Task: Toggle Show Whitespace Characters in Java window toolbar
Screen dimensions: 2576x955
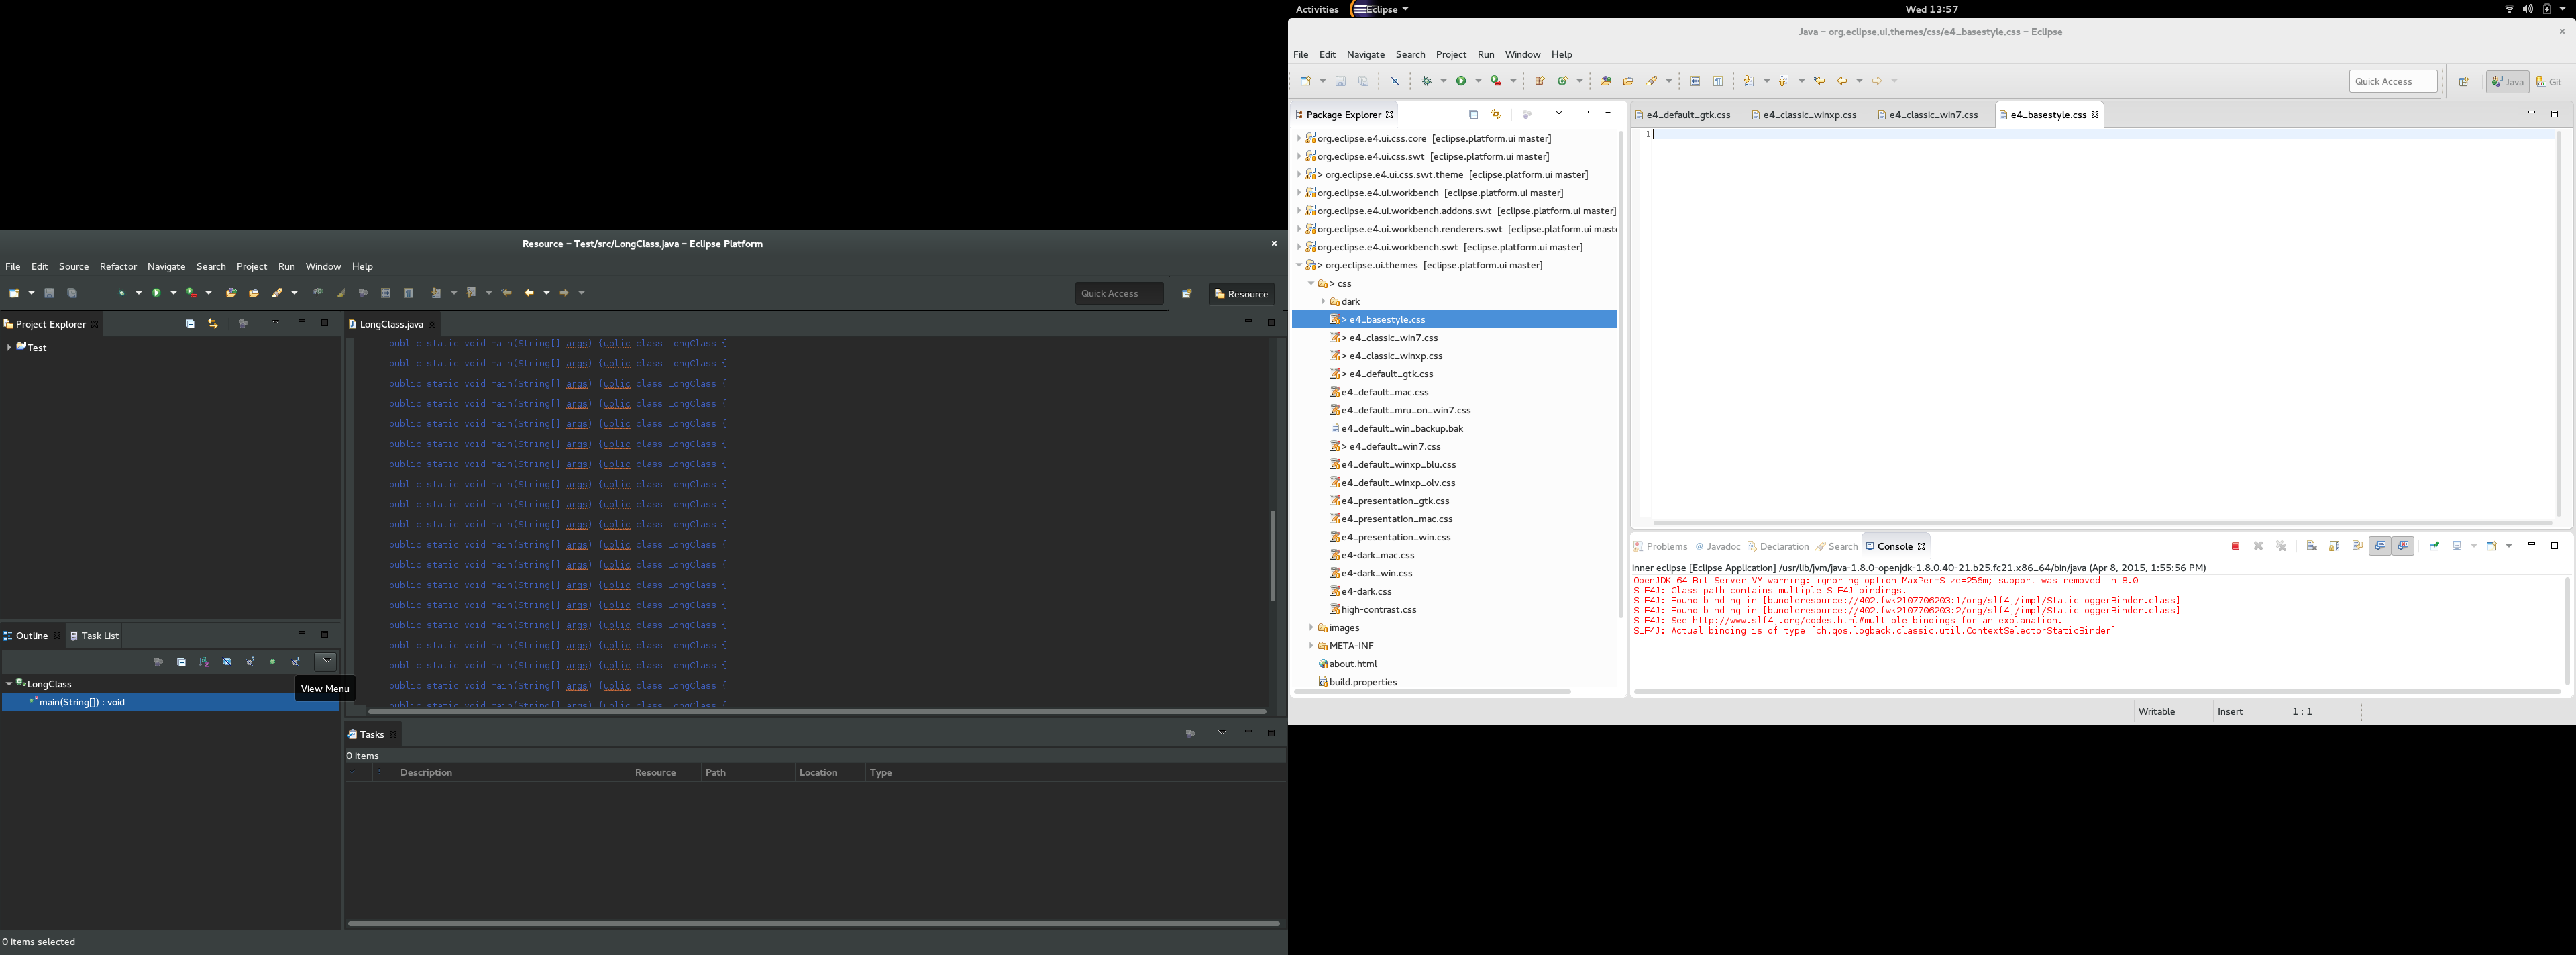Action: pos(1718,81)
